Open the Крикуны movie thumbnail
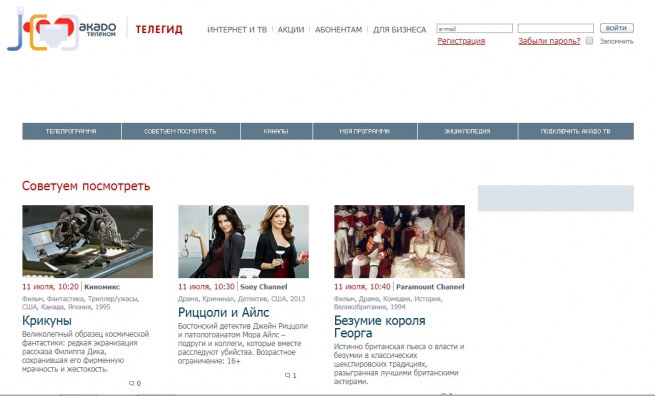655x396 pixels. point(88,241)
